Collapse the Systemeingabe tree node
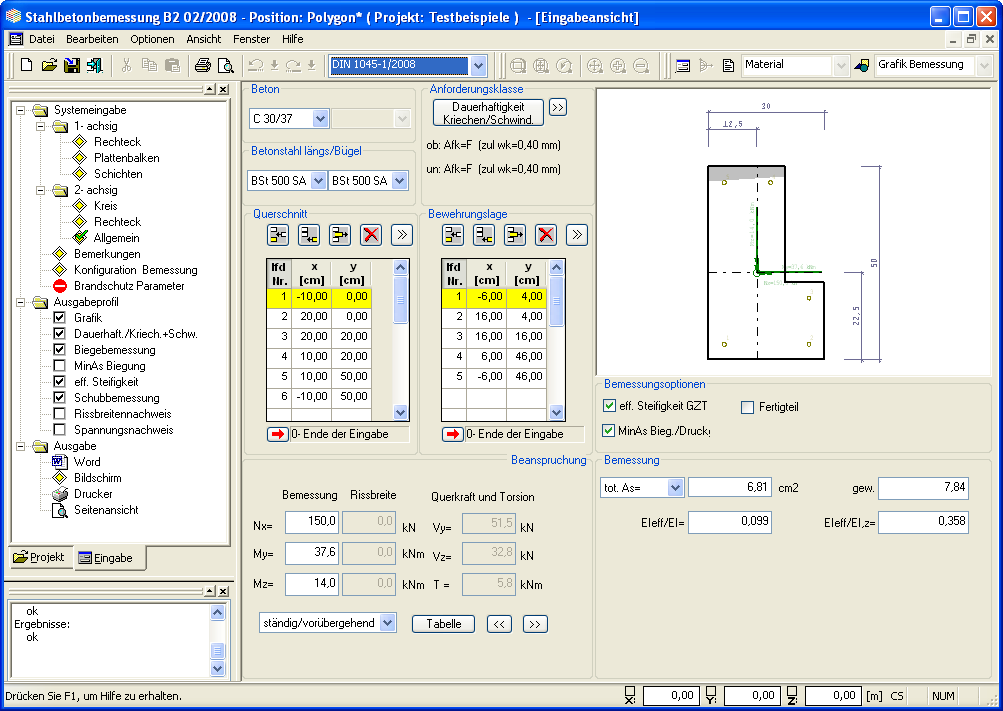 click(x=20, y=110)
